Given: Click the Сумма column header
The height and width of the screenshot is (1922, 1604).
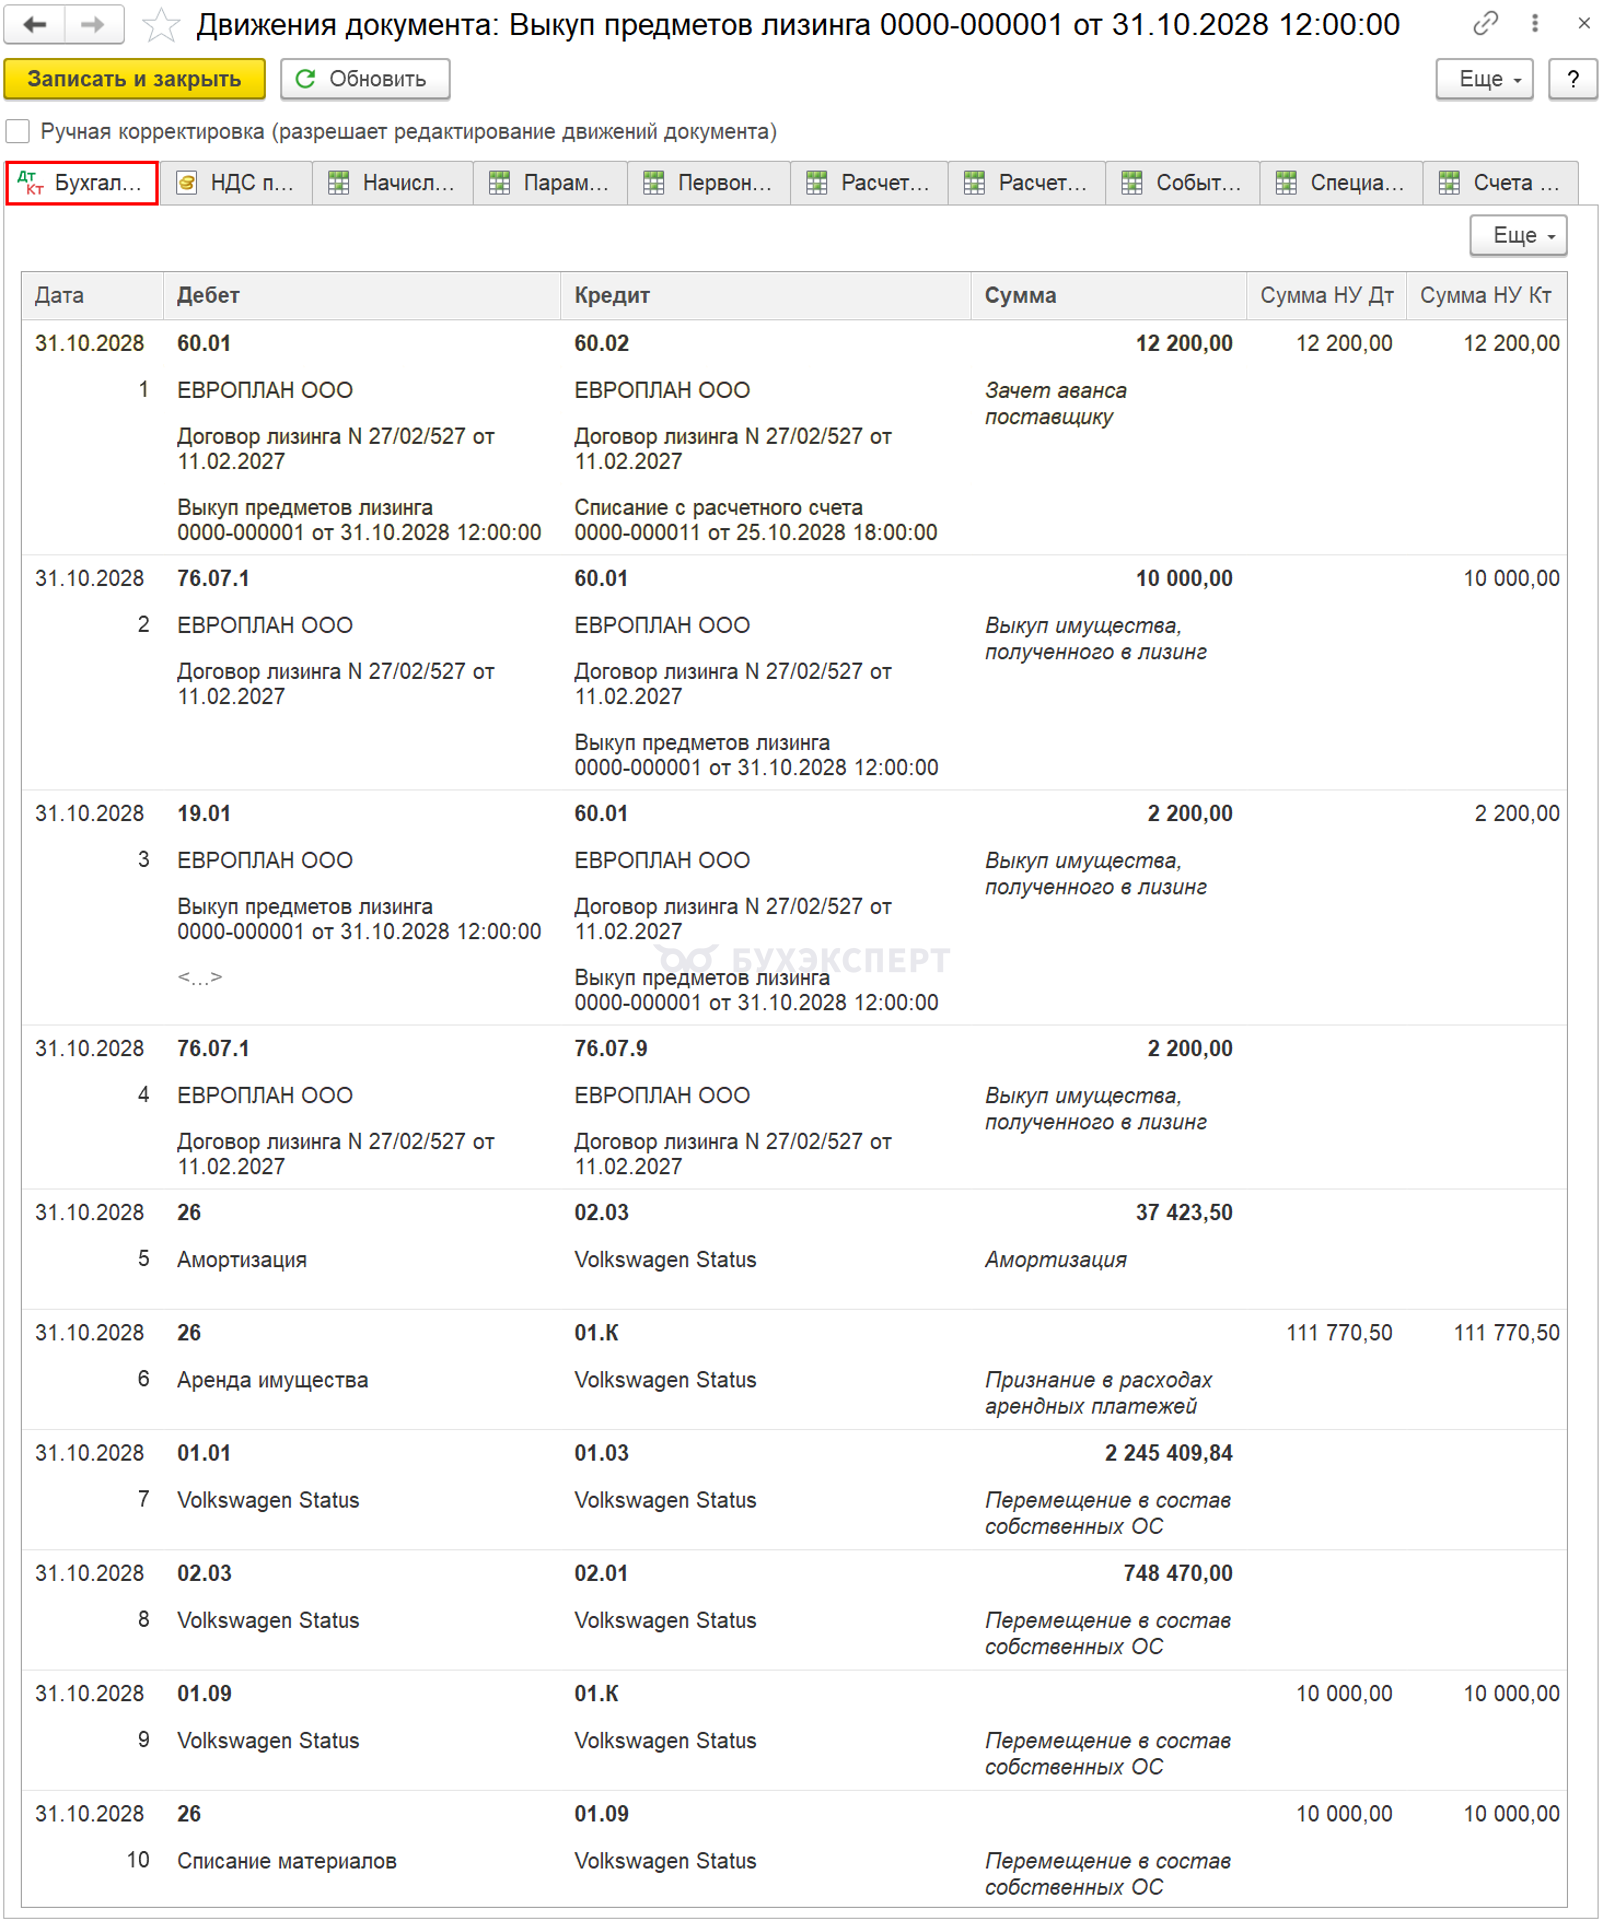Looking at the screenshot, I should click(1108, 295).
